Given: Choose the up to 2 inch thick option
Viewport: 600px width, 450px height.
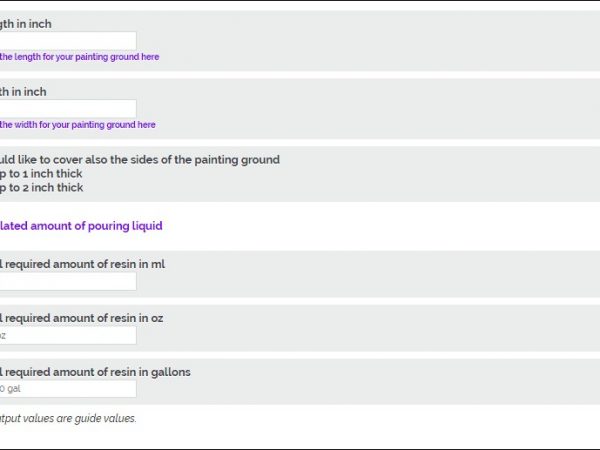Looking at the screenshot, I should click(42, 188).
